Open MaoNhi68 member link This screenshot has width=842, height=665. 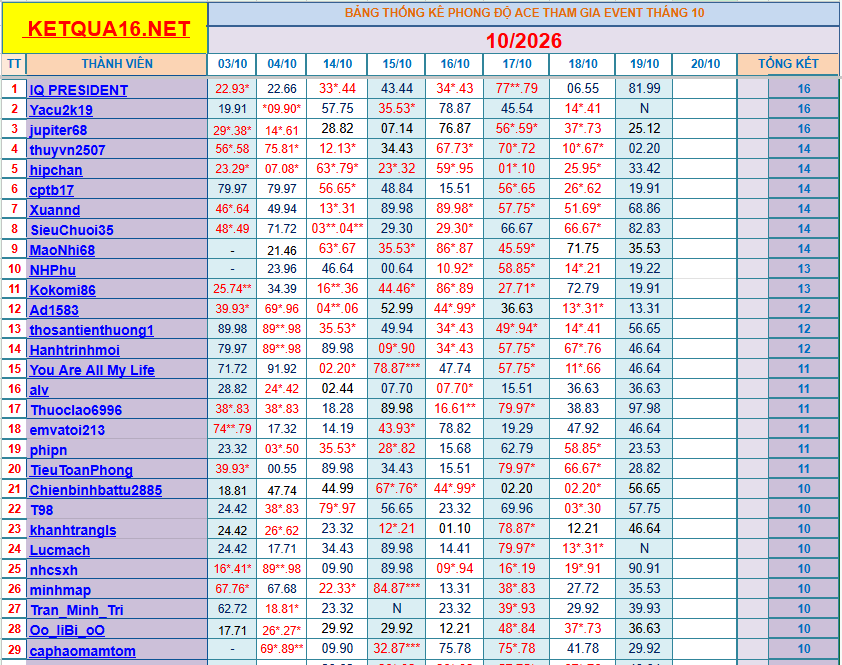pos(62,250)
